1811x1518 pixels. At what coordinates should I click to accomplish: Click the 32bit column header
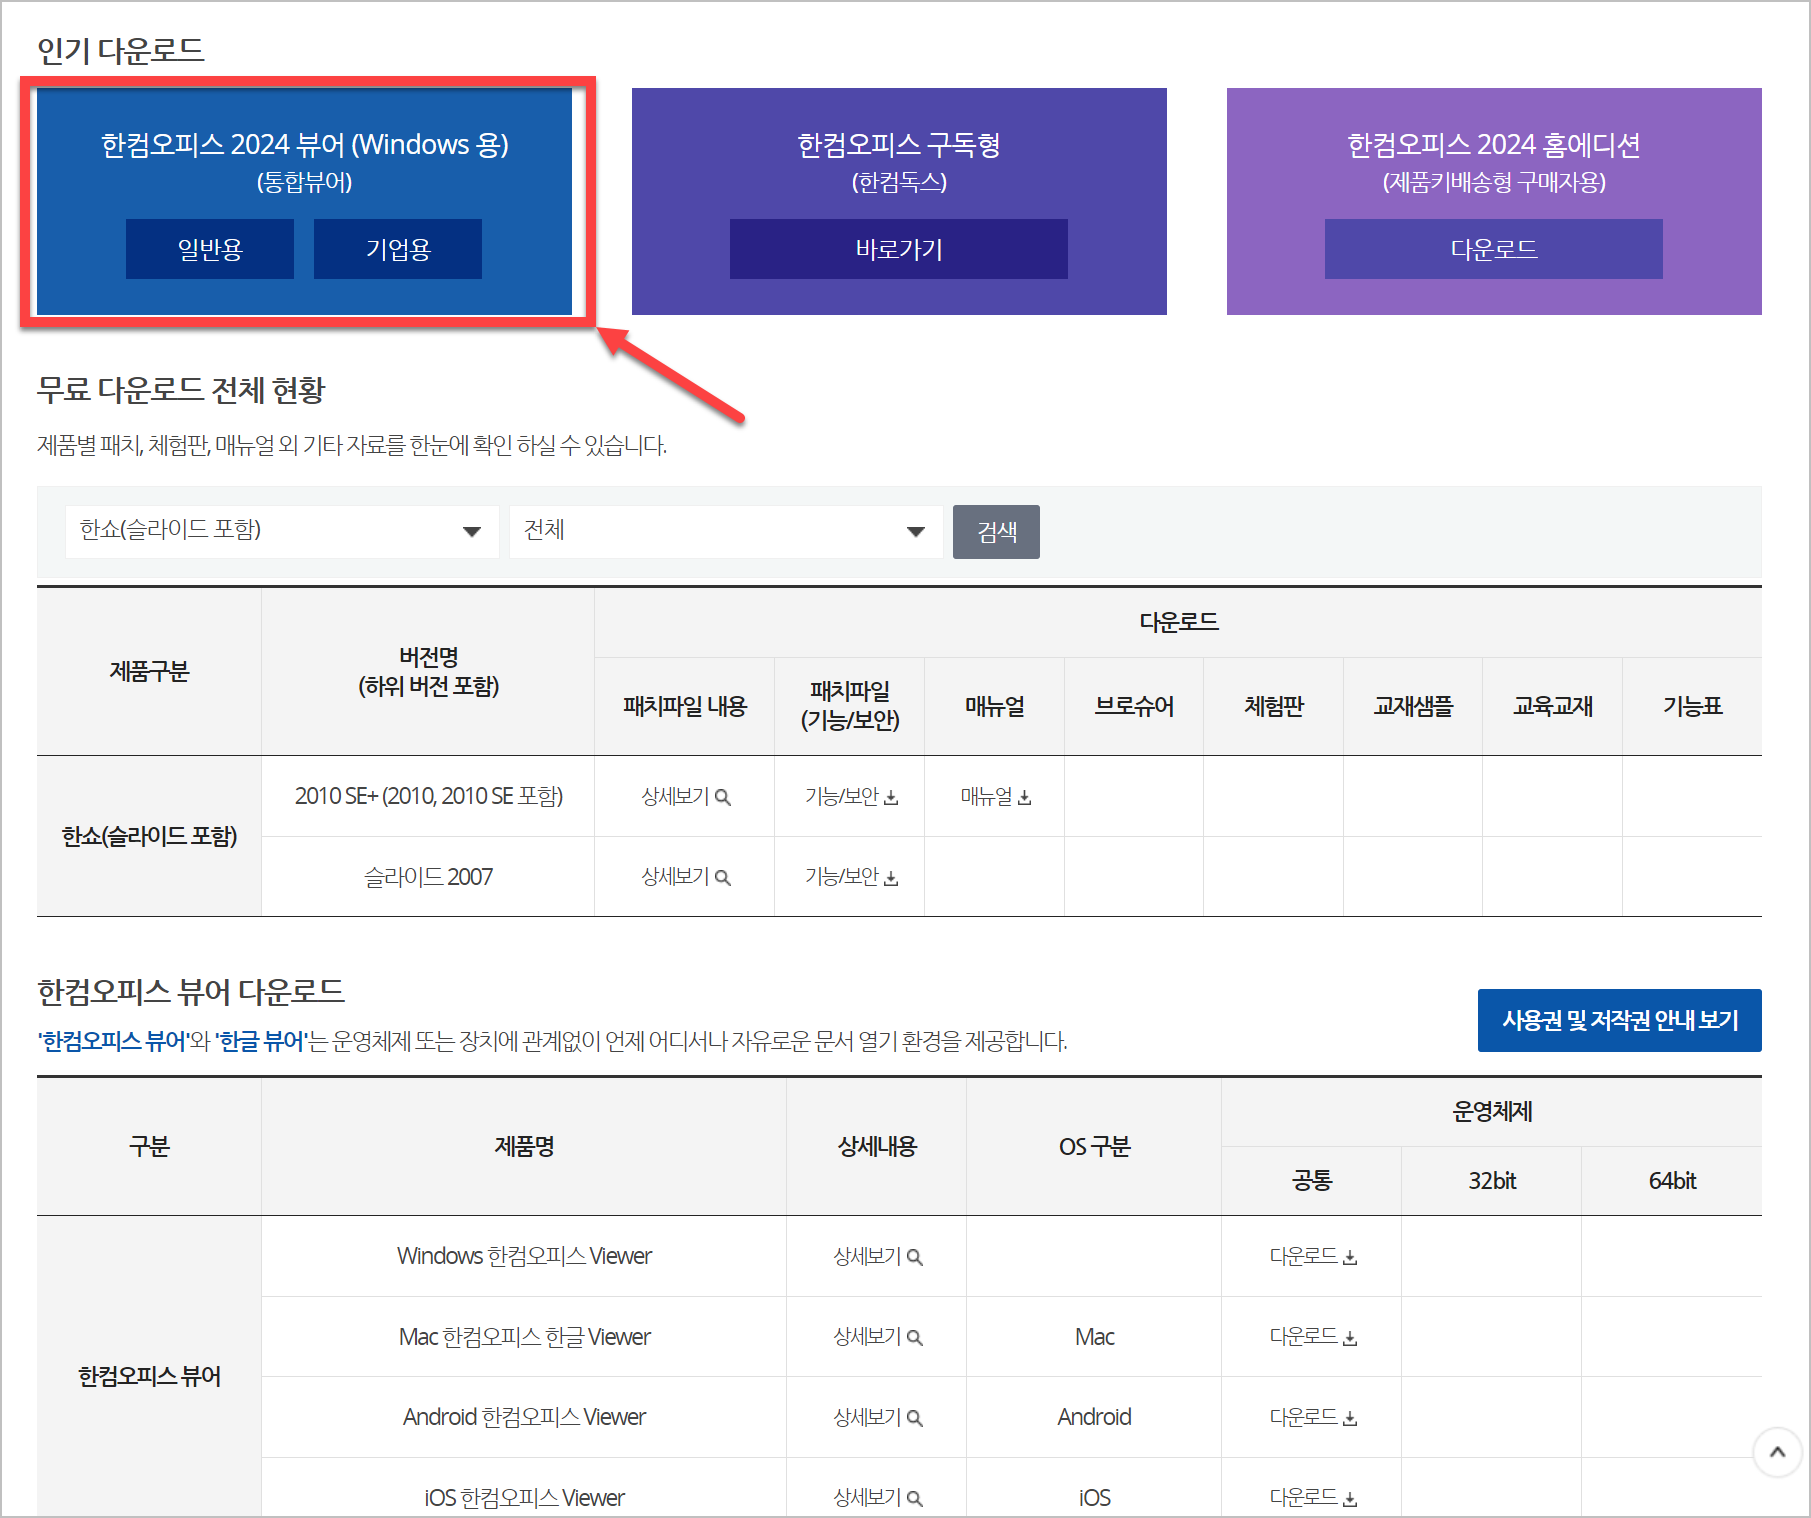click(x=1492, y=1181)
